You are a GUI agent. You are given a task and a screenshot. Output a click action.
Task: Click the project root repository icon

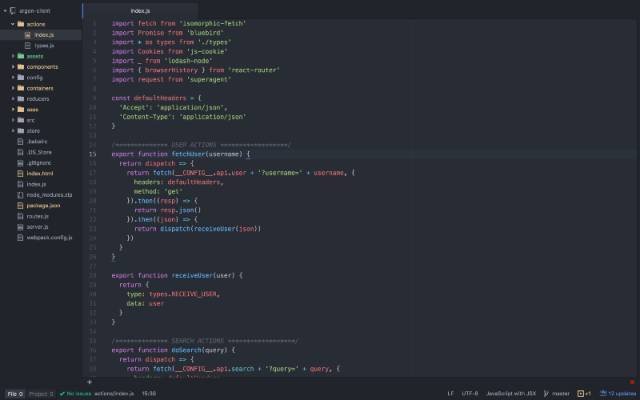click(13, 11)
